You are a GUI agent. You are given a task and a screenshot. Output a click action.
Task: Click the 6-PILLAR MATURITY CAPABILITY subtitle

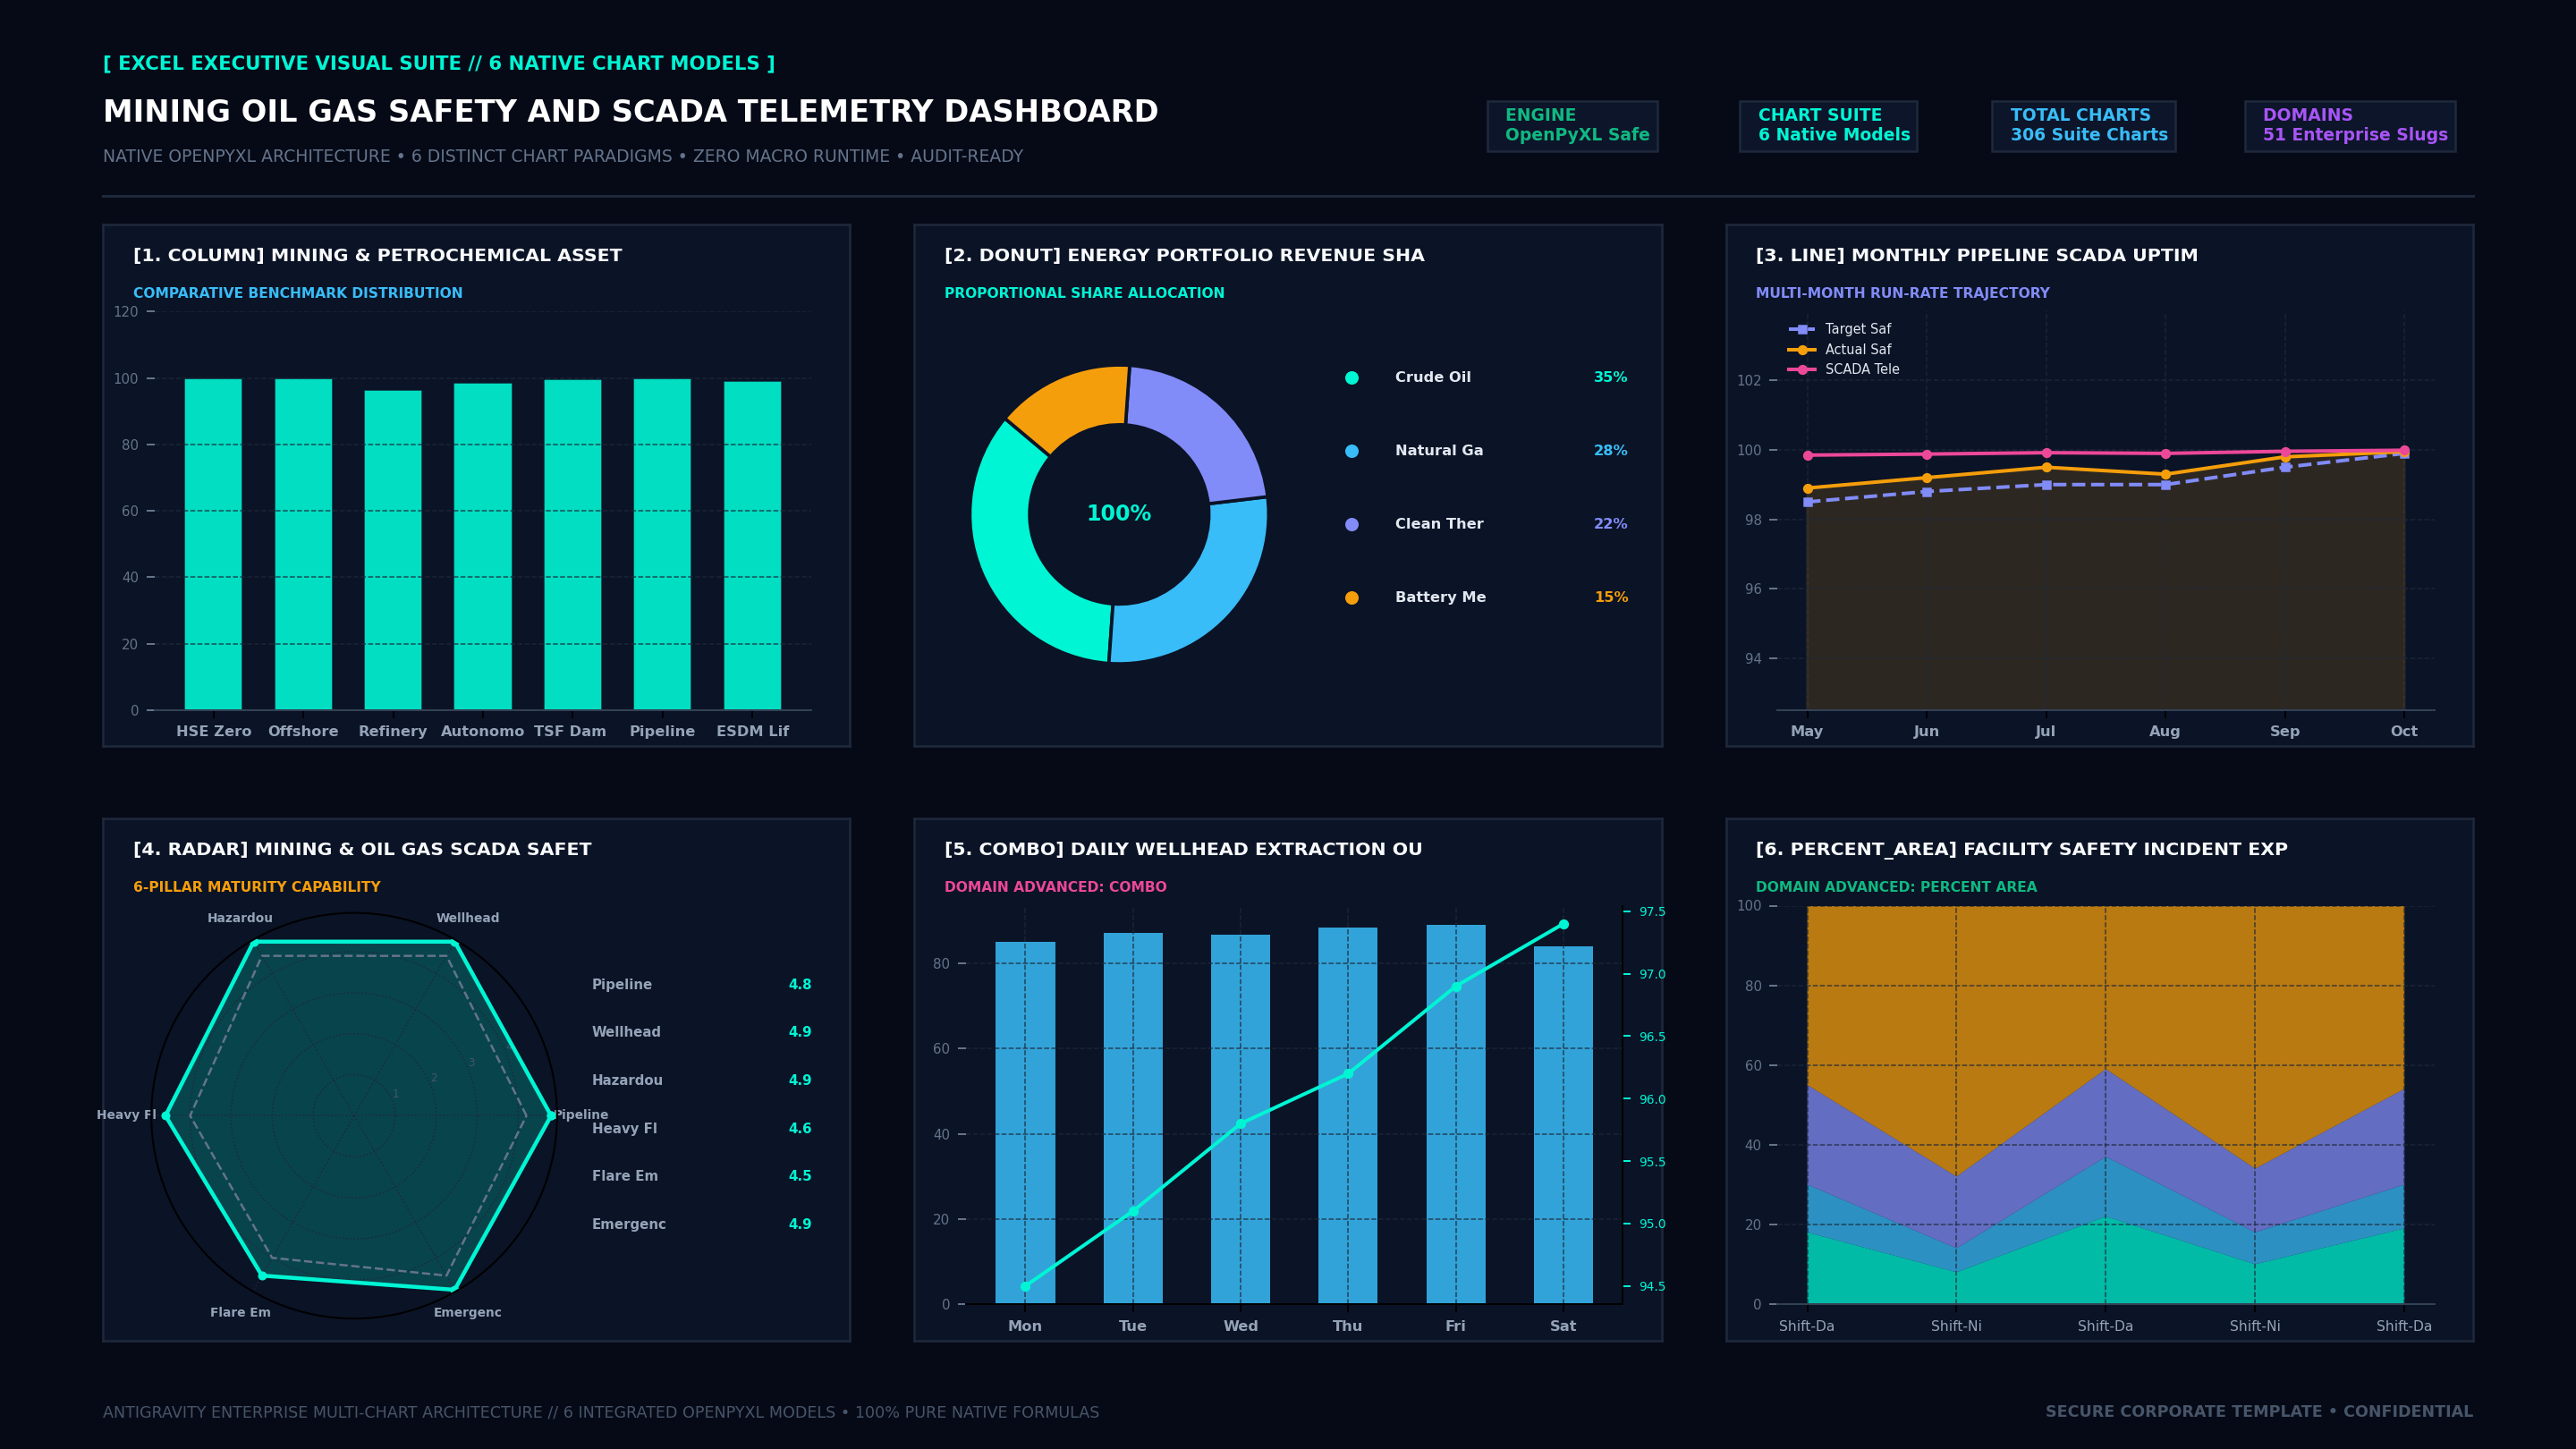tap(257, 888)
